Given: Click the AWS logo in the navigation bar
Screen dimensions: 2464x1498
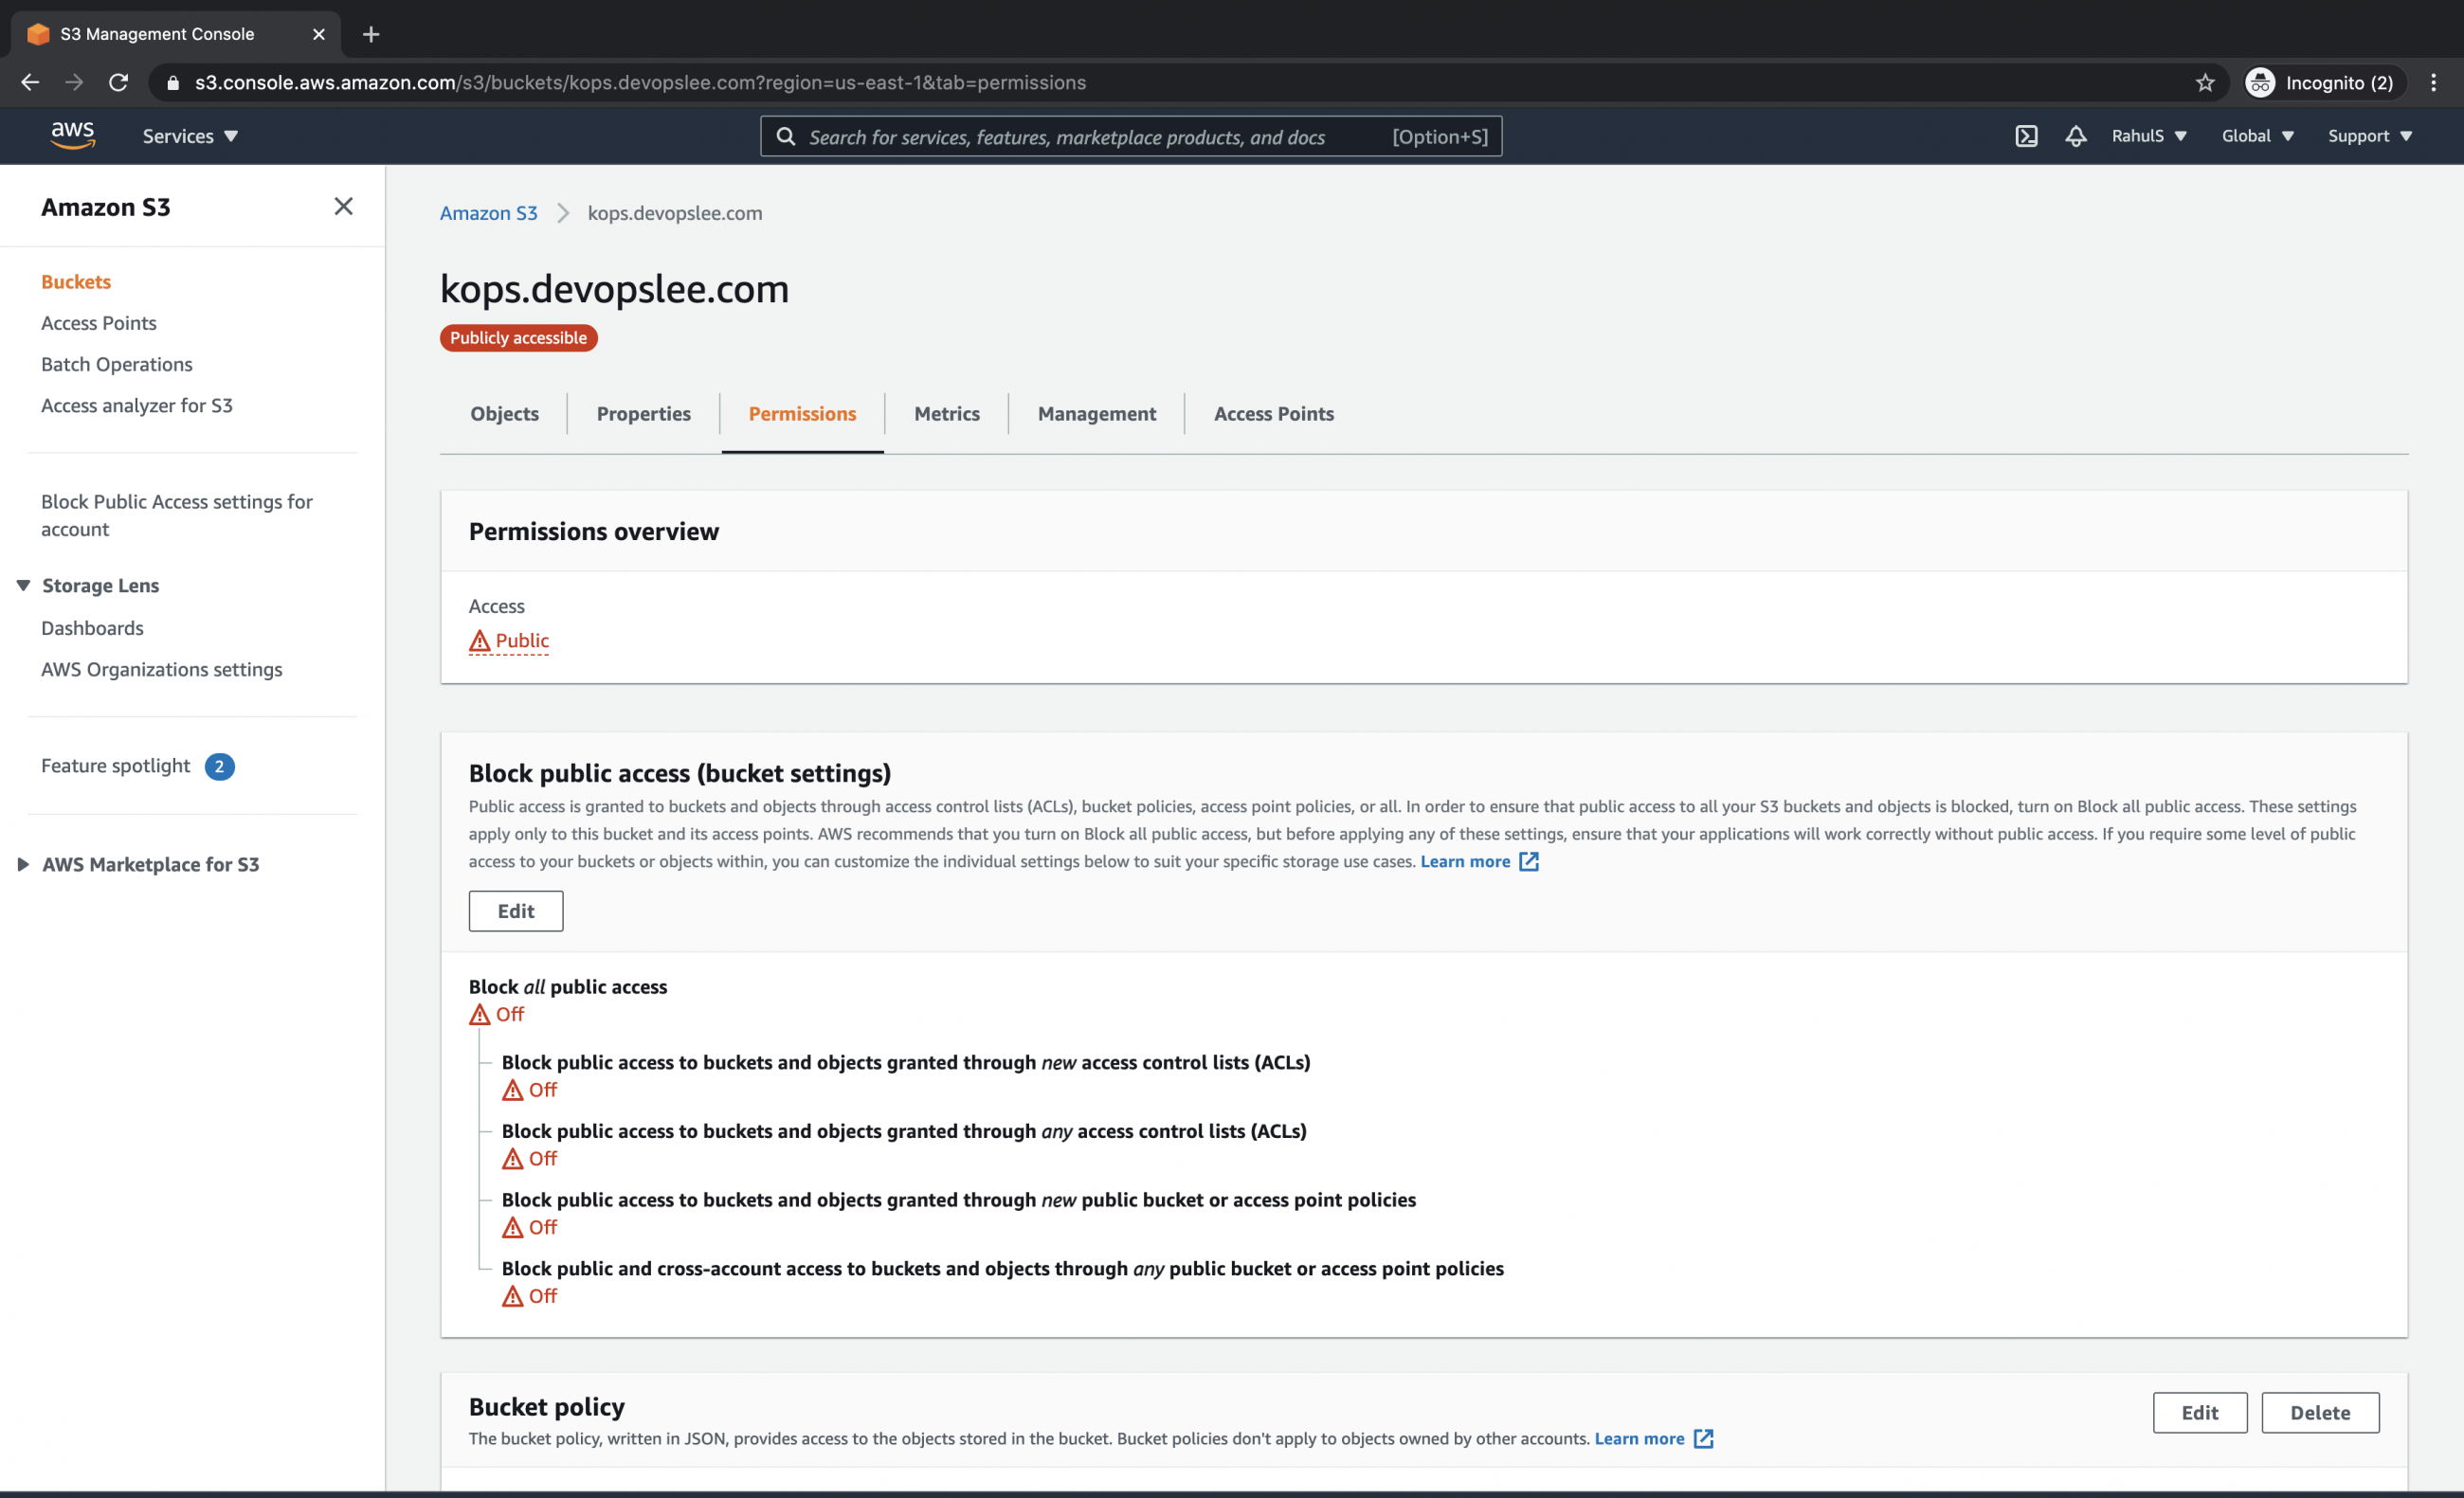Looking at the screenshot, I should click(x=71, y=135).
